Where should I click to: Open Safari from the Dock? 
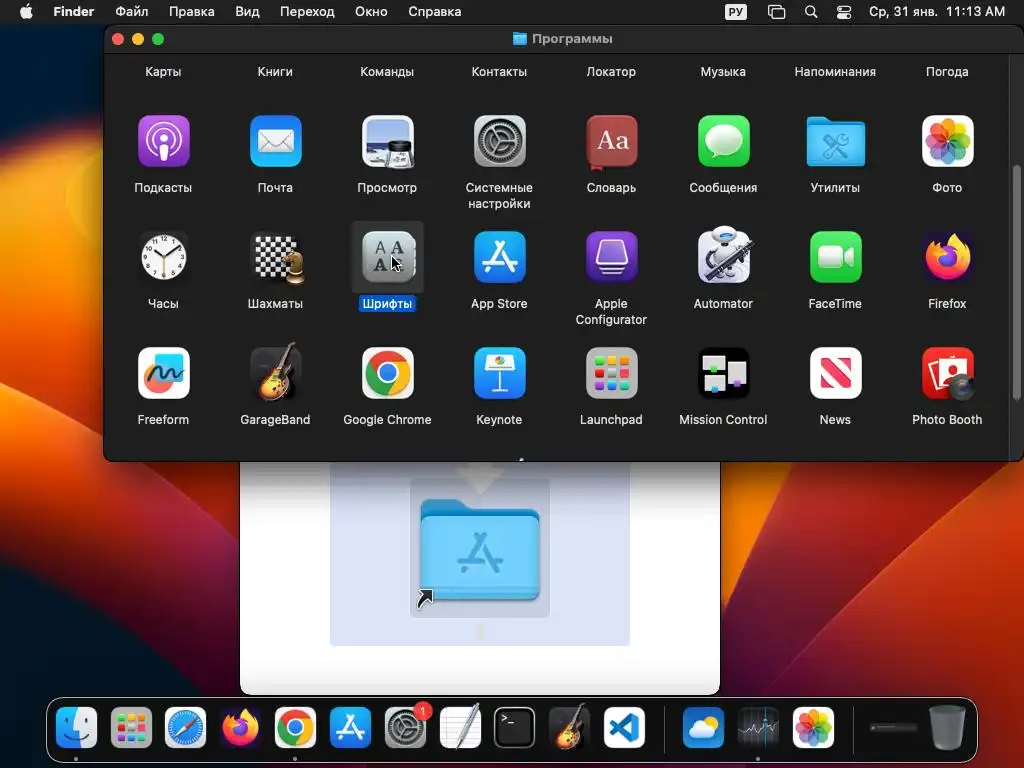tap(185, 727)
